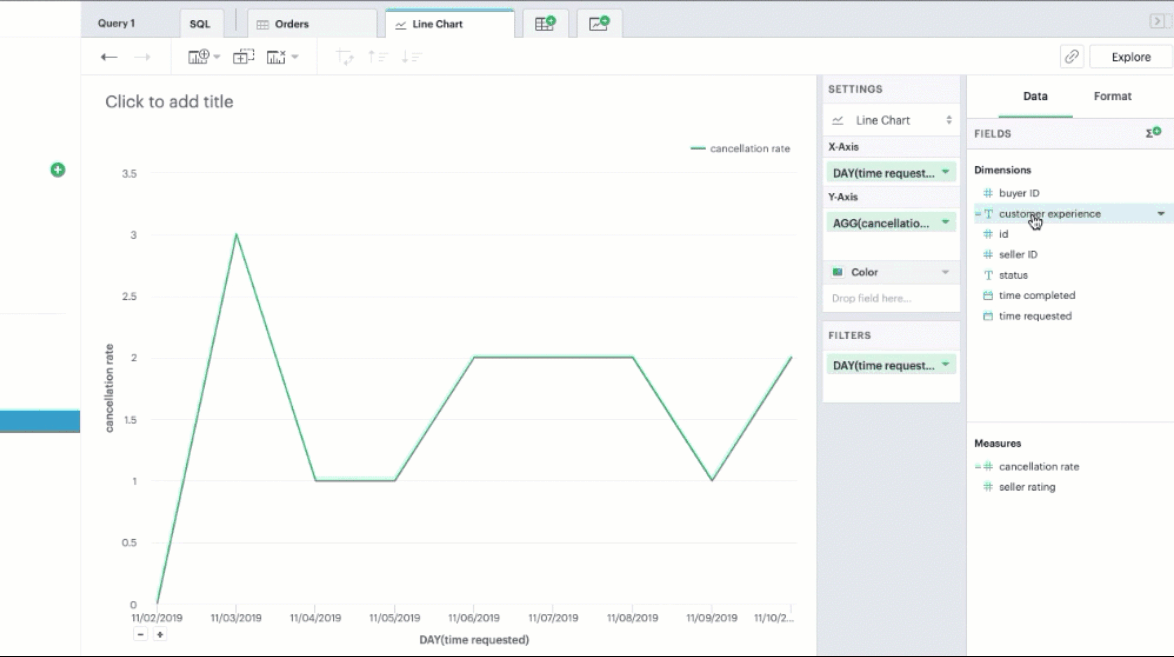The width and height of the screenshot is (1174, 657).
Task: Click the chart title placeholder text
Action: click(169, 102)
